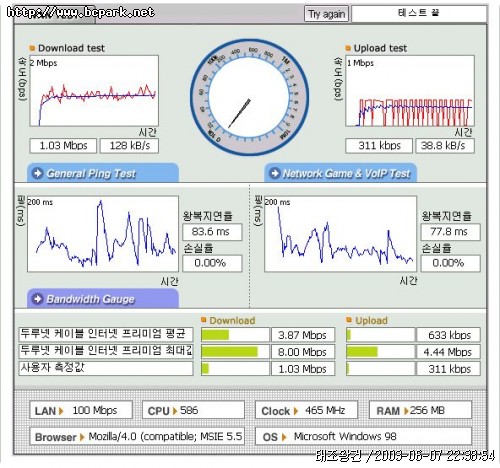Click the OS Microsoft Windows 98 field
The image size is (500, 468).
point(364,436)
